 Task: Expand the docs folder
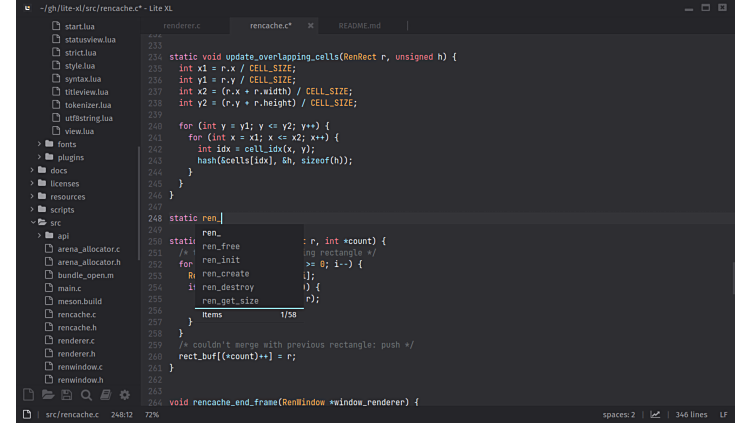58,170
